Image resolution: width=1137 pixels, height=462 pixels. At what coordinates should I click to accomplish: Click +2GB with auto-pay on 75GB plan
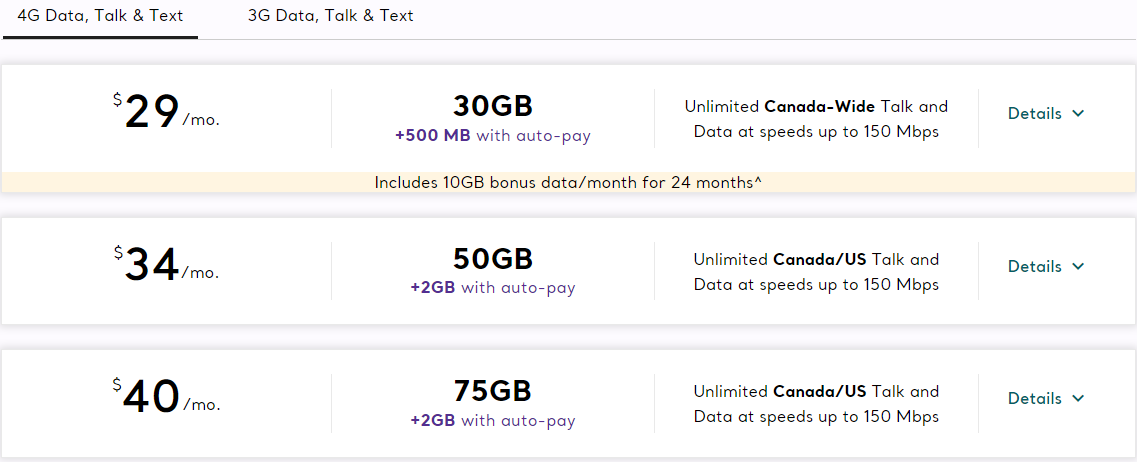(493, 421)
